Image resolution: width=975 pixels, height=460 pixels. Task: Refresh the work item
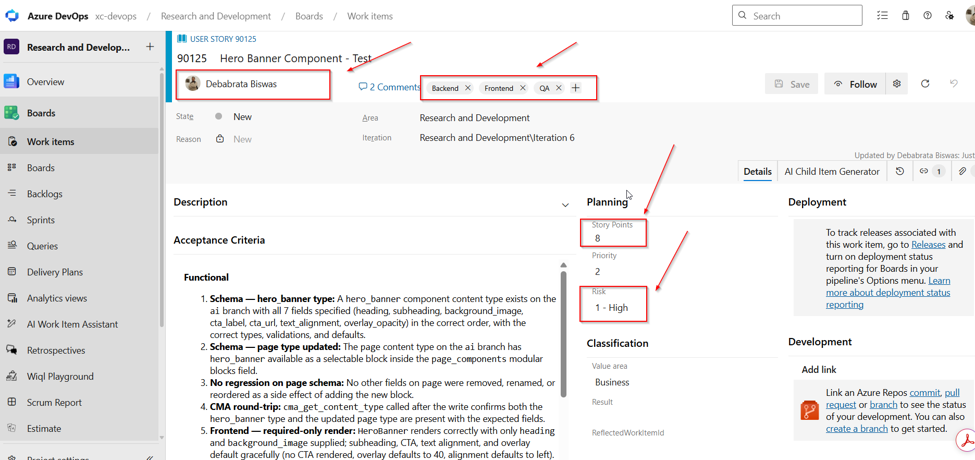(925, 84)
